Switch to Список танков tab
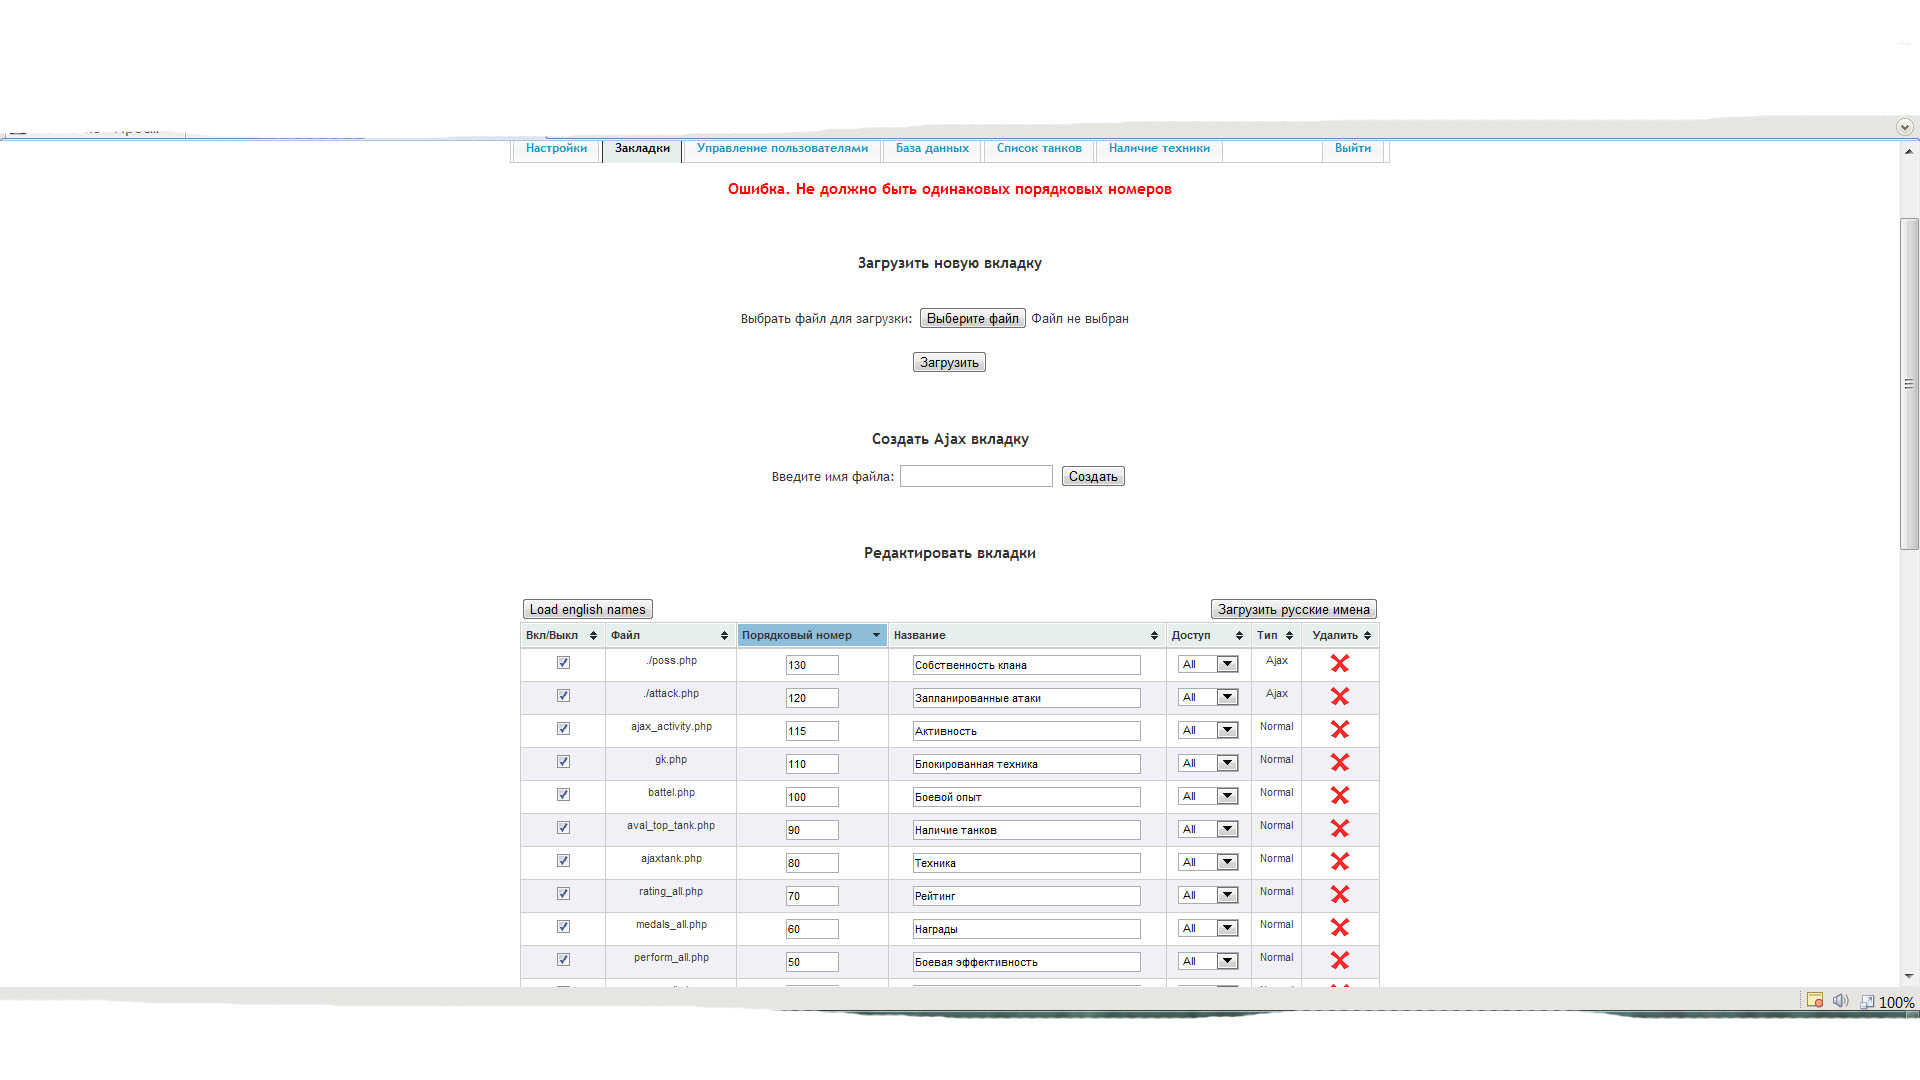 click(x=1039, y=148)
